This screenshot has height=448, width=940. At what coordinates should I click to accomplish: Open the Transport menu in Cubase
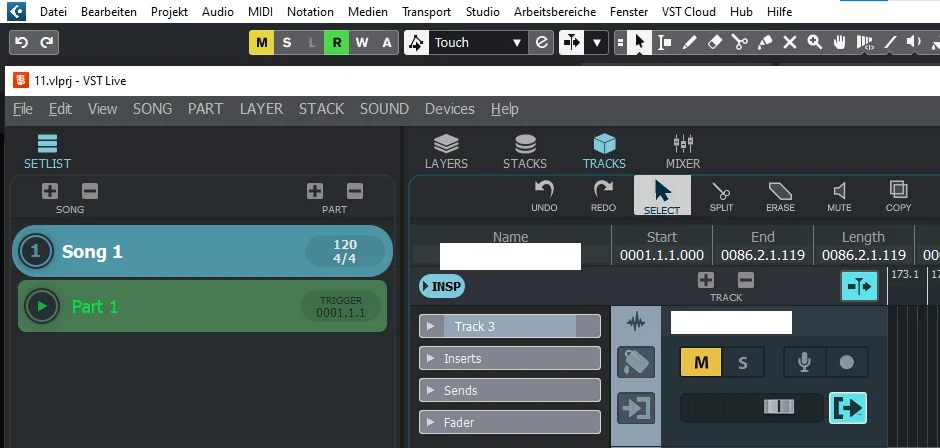(426, 11)
